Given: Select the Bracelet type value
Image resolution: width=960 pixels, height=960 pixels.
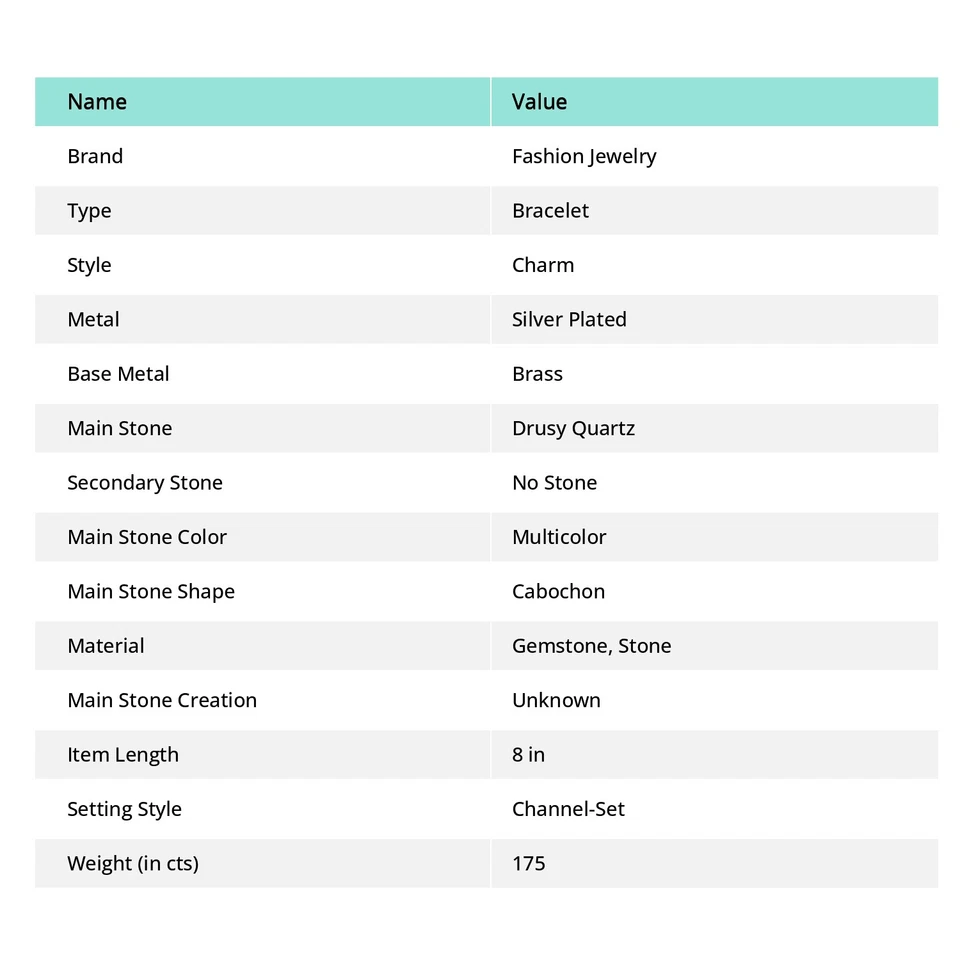Looking at the screenshot, I should (x=550, y=211).
